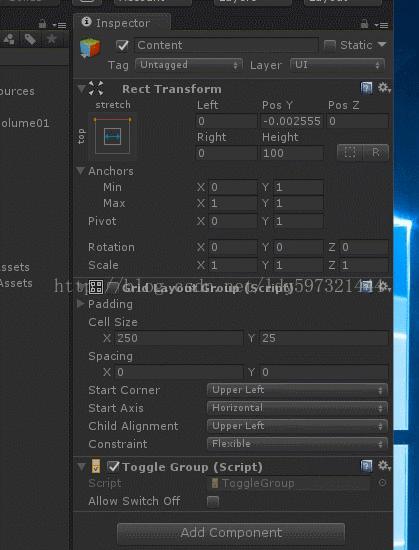
Task: Open Grid Layout Group gear settings menu
Action: pyautogui.click(x=384, y=287)
